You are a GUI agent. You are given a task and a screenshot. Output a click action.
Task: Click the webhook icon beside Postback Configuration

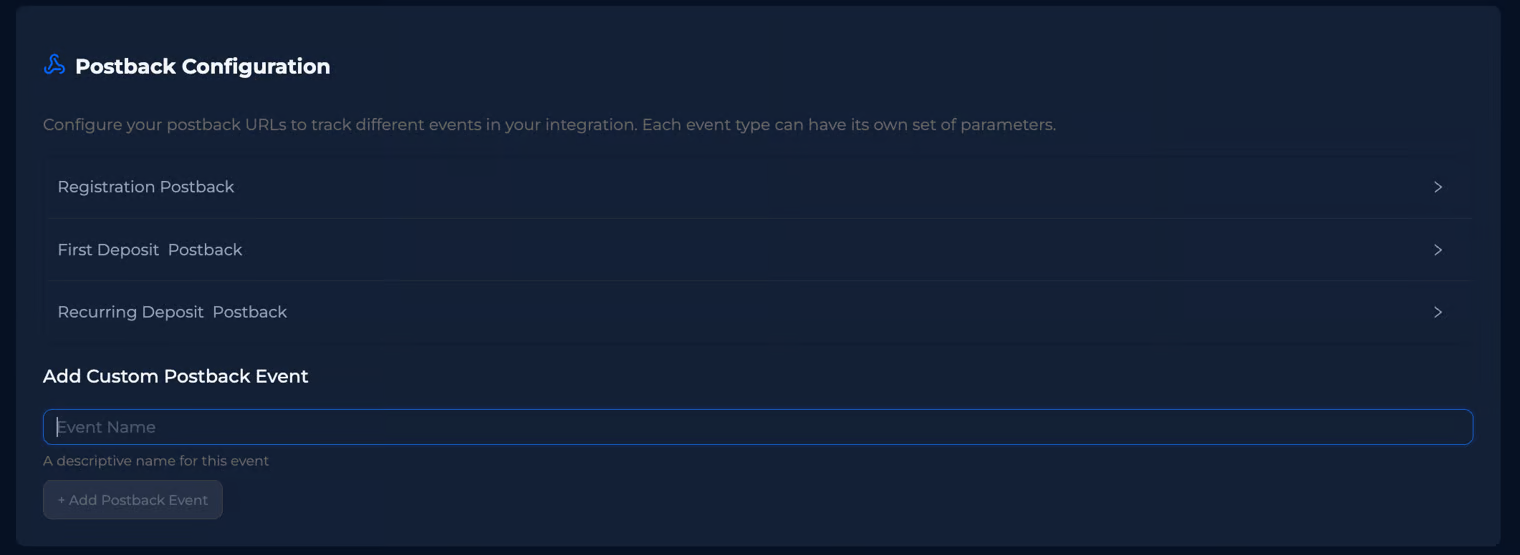coord(54,66)
